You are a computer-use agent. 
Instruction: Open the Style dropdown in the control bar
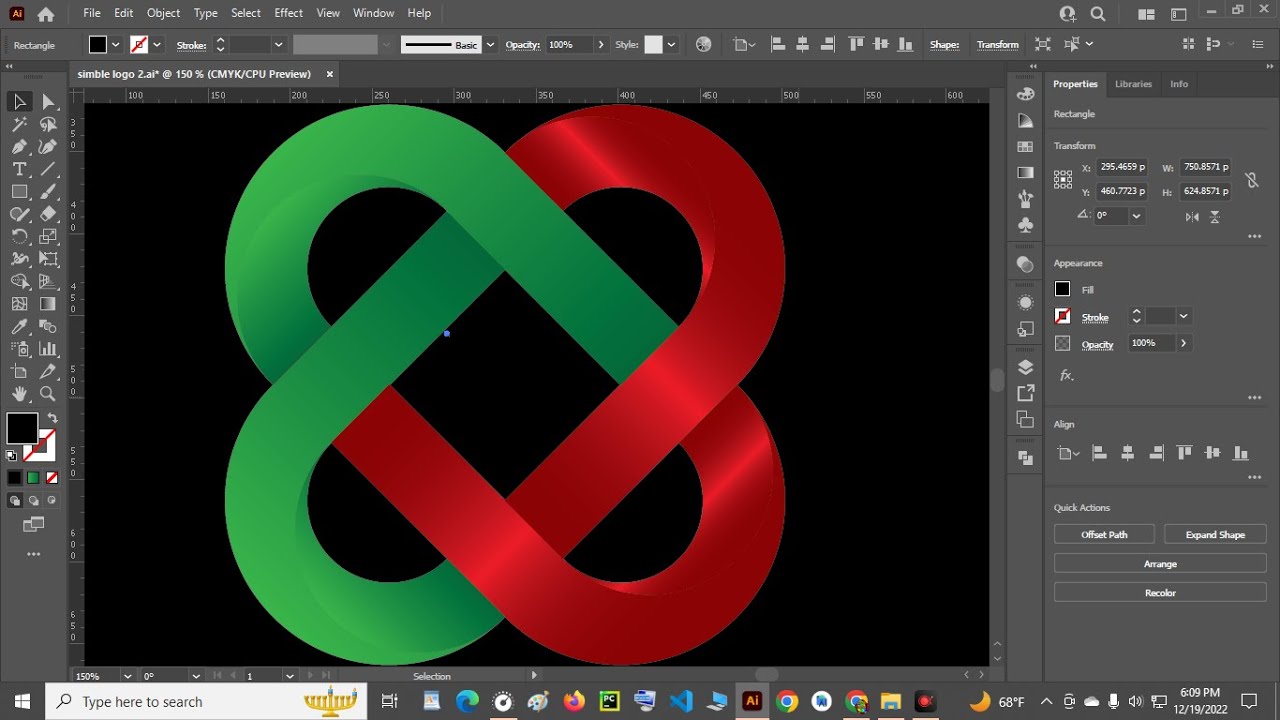[671, 45]
